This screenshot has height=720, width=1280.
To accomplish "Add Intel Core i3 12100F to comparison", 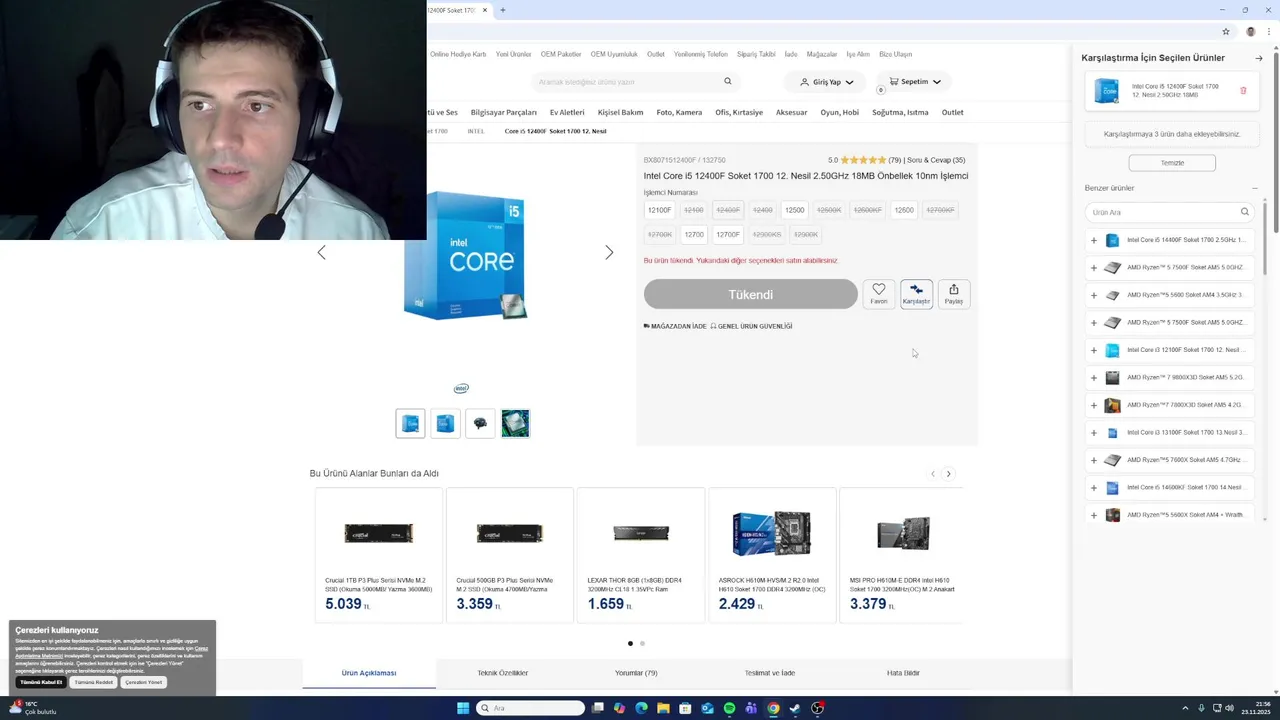I will [1093, 350].
